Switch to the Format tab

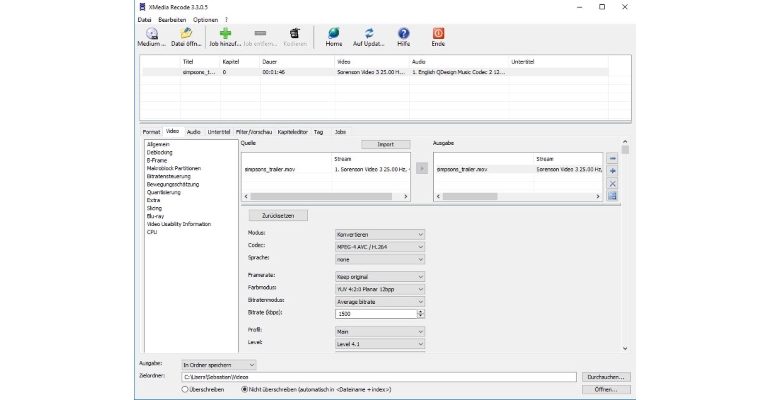click(151, 132)
